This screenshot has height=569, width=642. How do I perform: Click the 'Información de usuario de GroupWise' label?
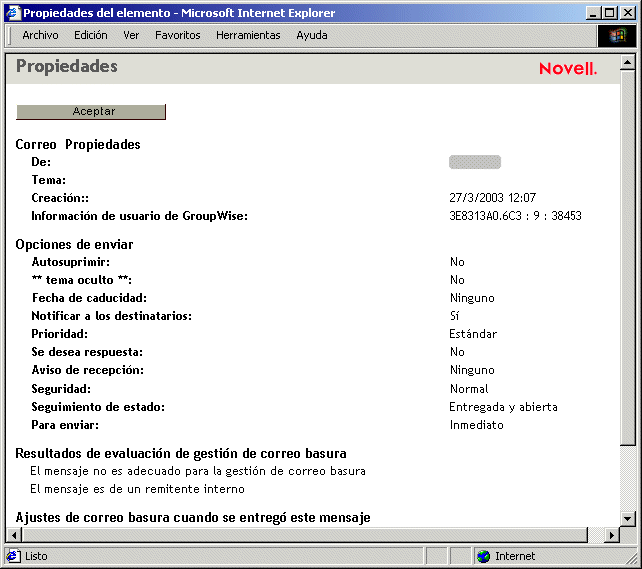coord(140,216)
